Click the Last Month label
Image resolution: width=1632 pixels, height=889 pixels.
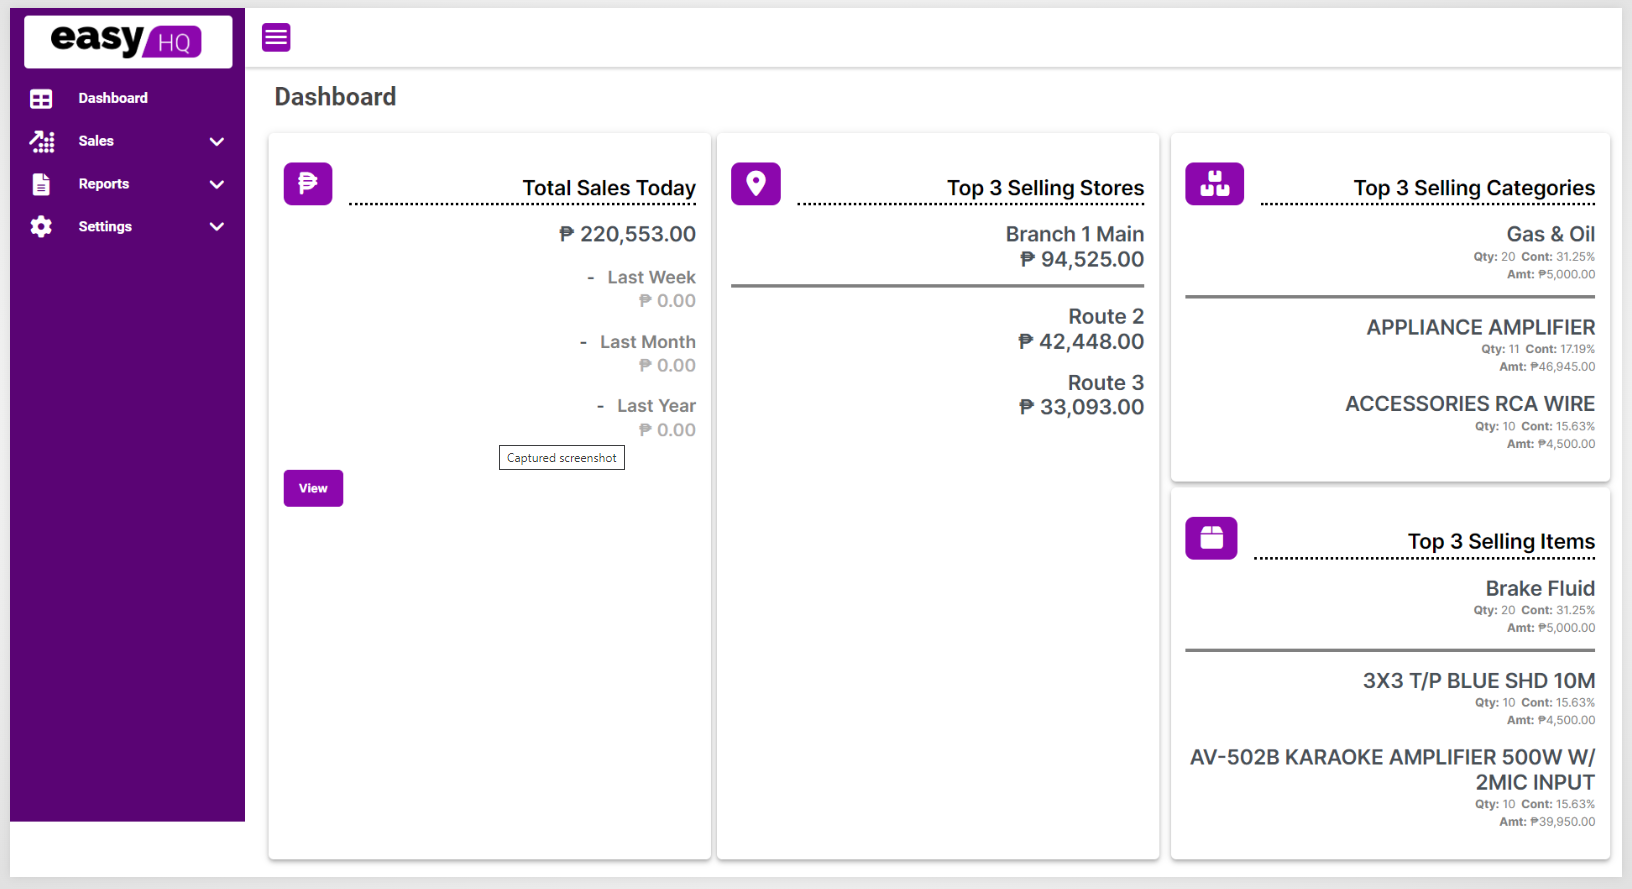pos(647,342)
